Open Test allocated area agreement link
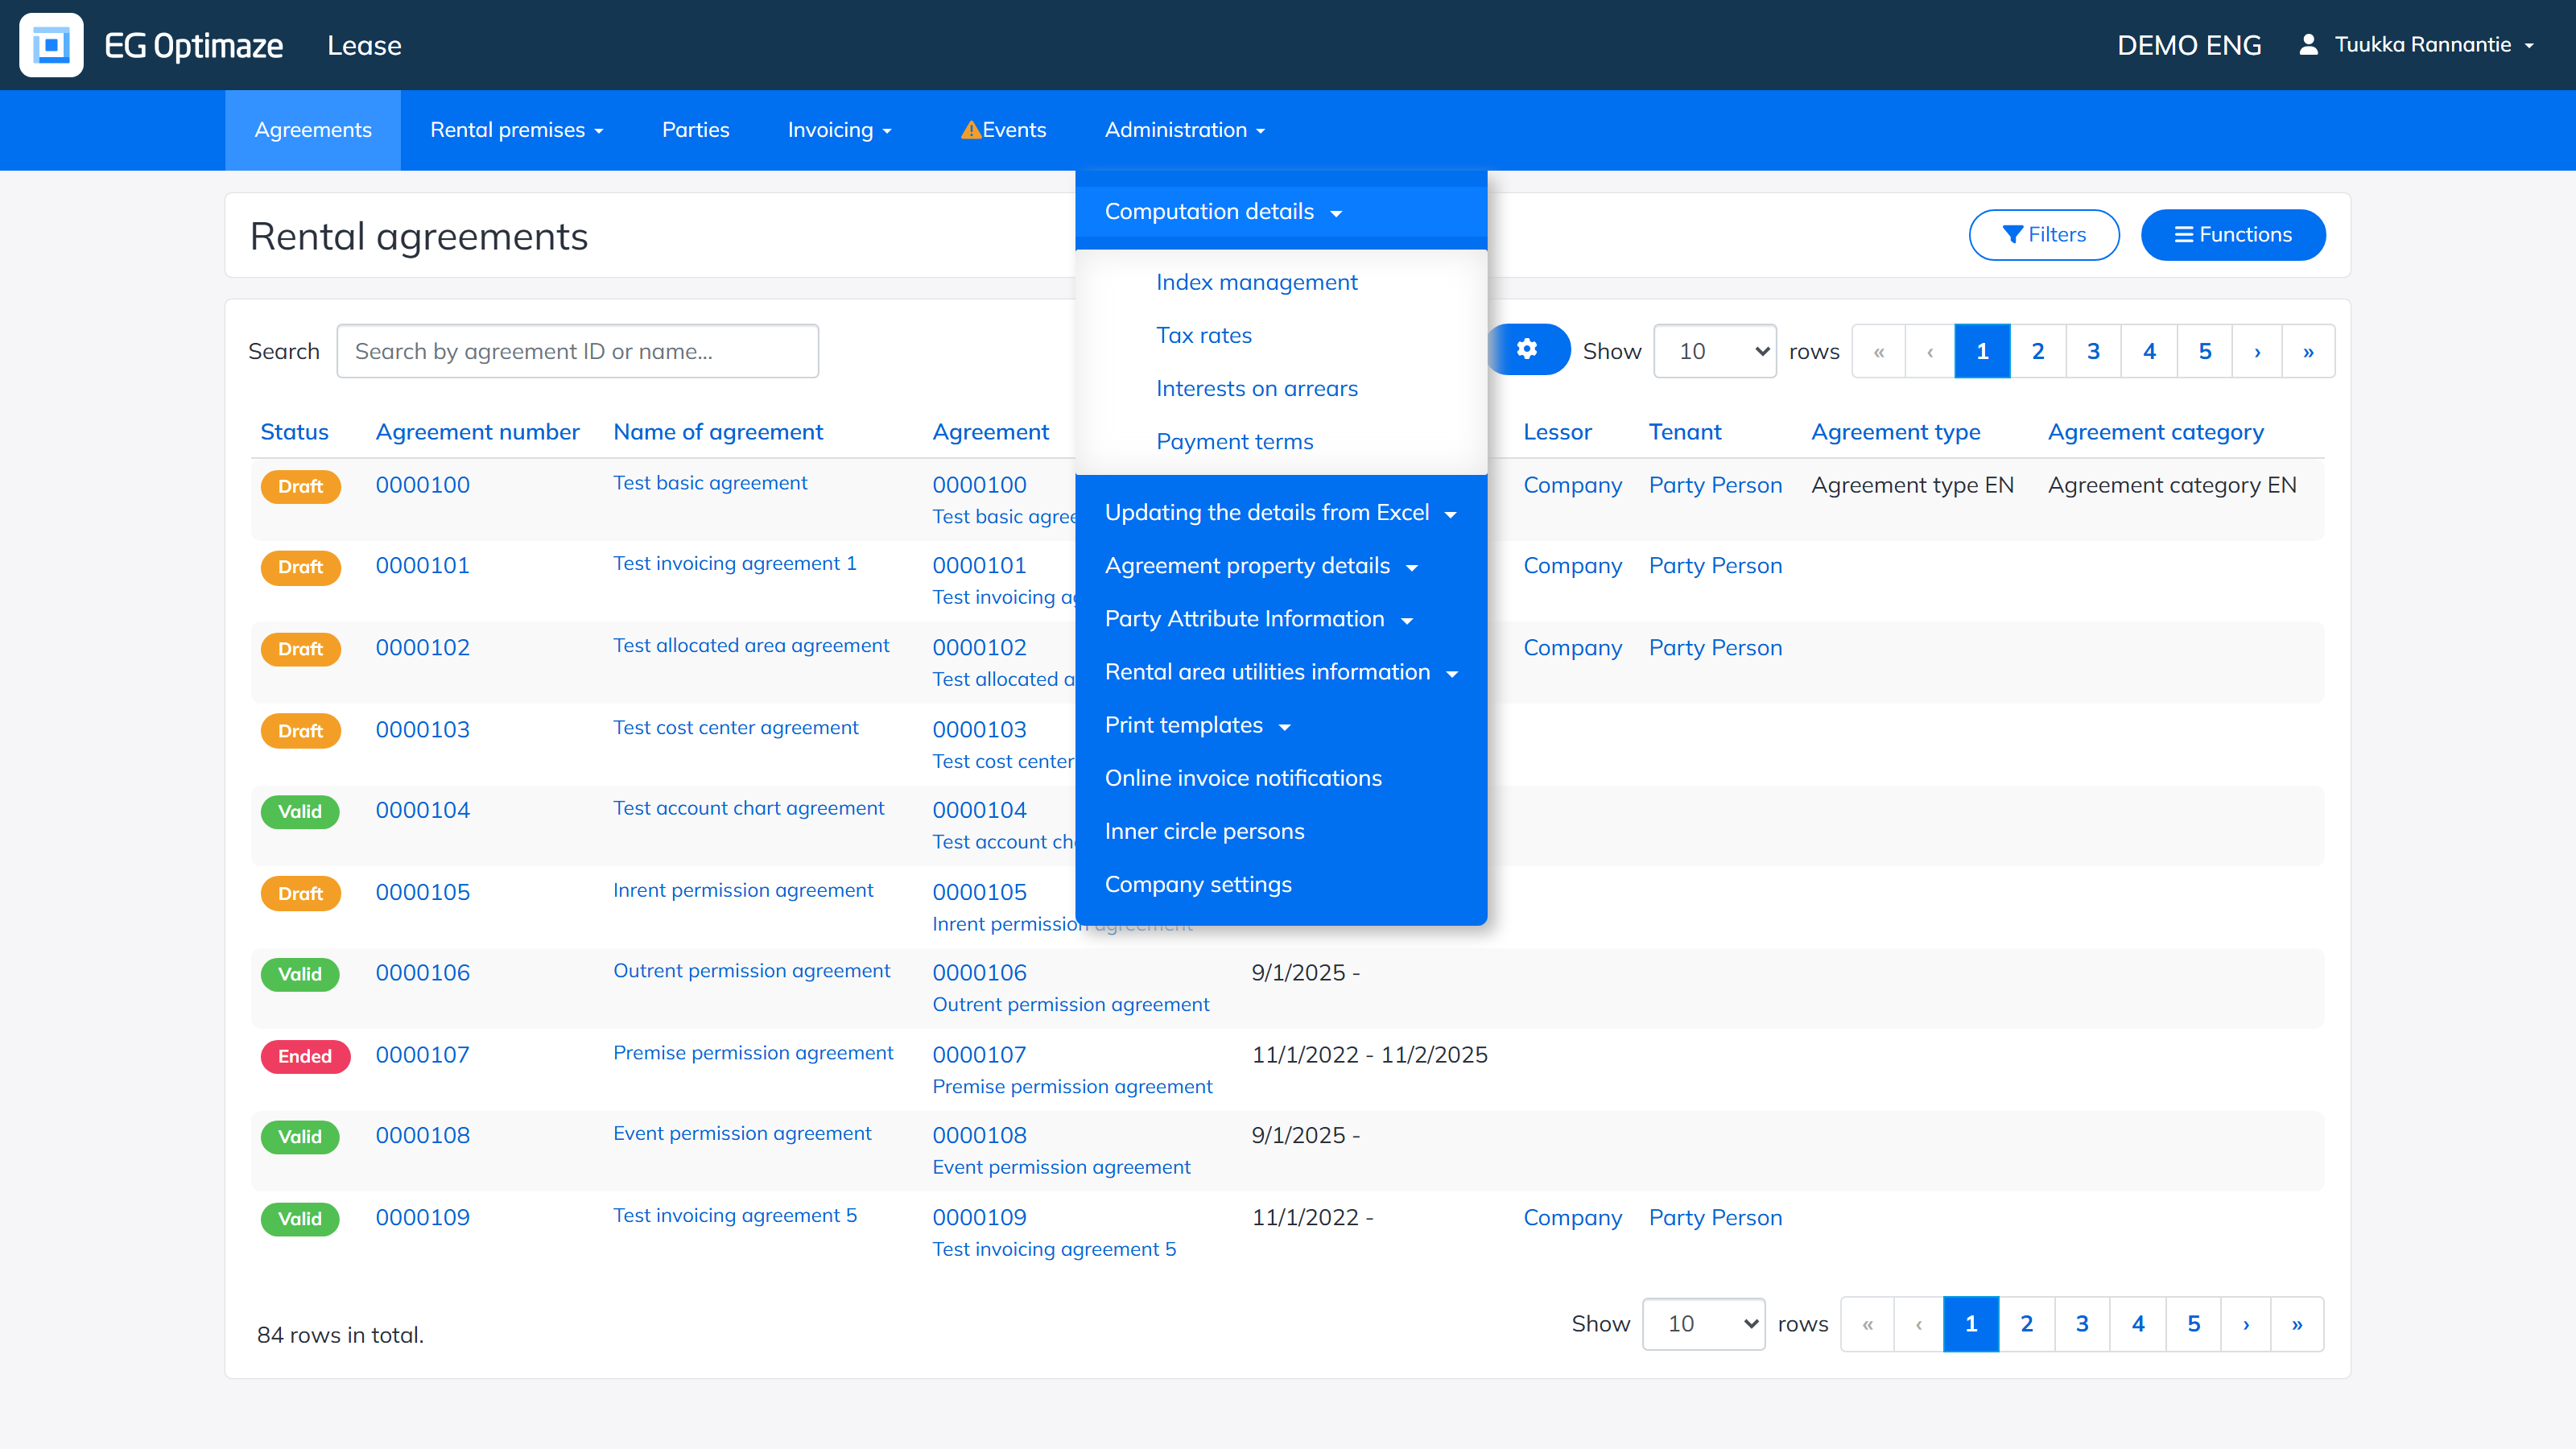The width and height of the screenshot is (2576, 1449). (751, 645)
